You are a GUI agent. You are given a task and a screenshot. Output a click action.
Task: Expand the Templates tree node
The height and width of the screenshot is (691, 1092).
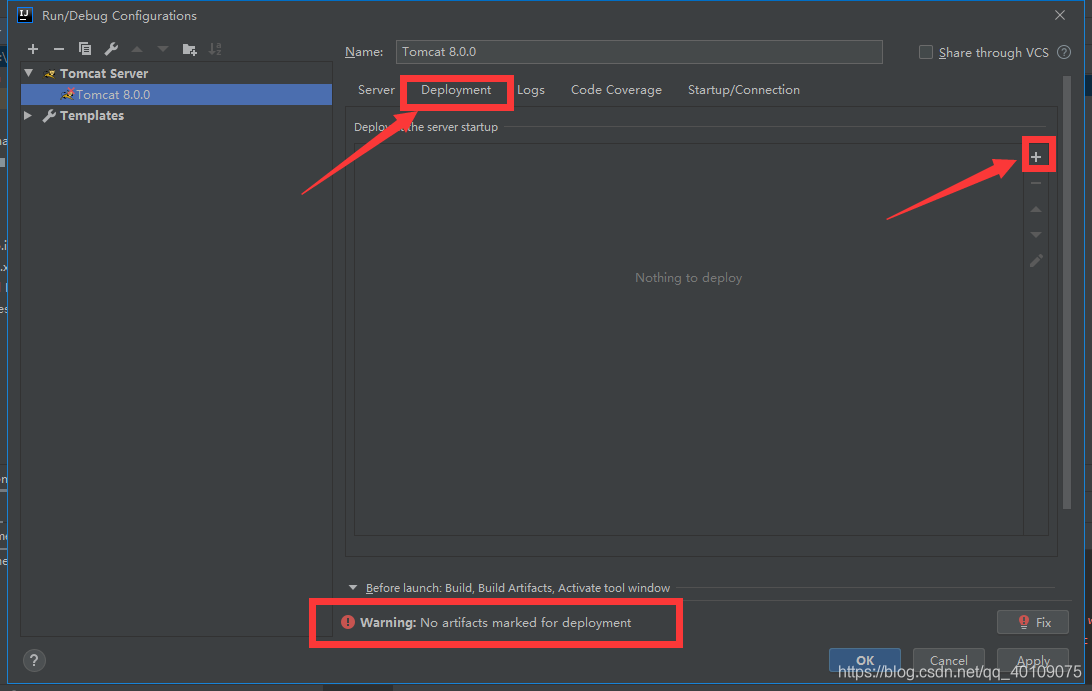(28, 116)
